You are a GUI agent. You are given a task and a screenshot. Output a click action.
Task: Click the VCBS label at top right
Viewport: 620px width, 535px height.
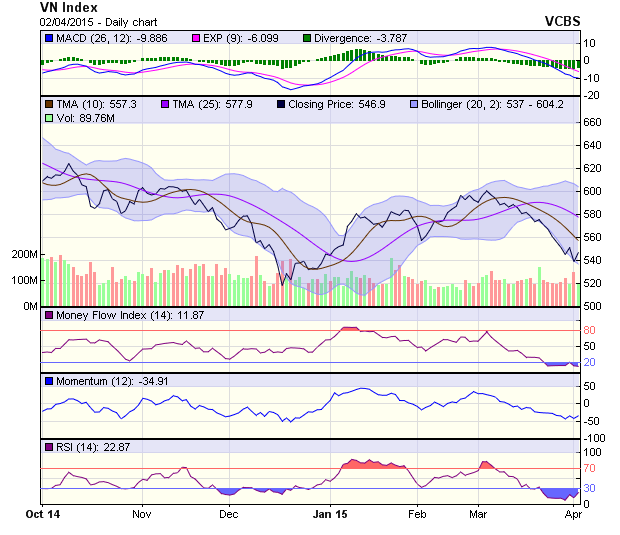pos(562,20)
